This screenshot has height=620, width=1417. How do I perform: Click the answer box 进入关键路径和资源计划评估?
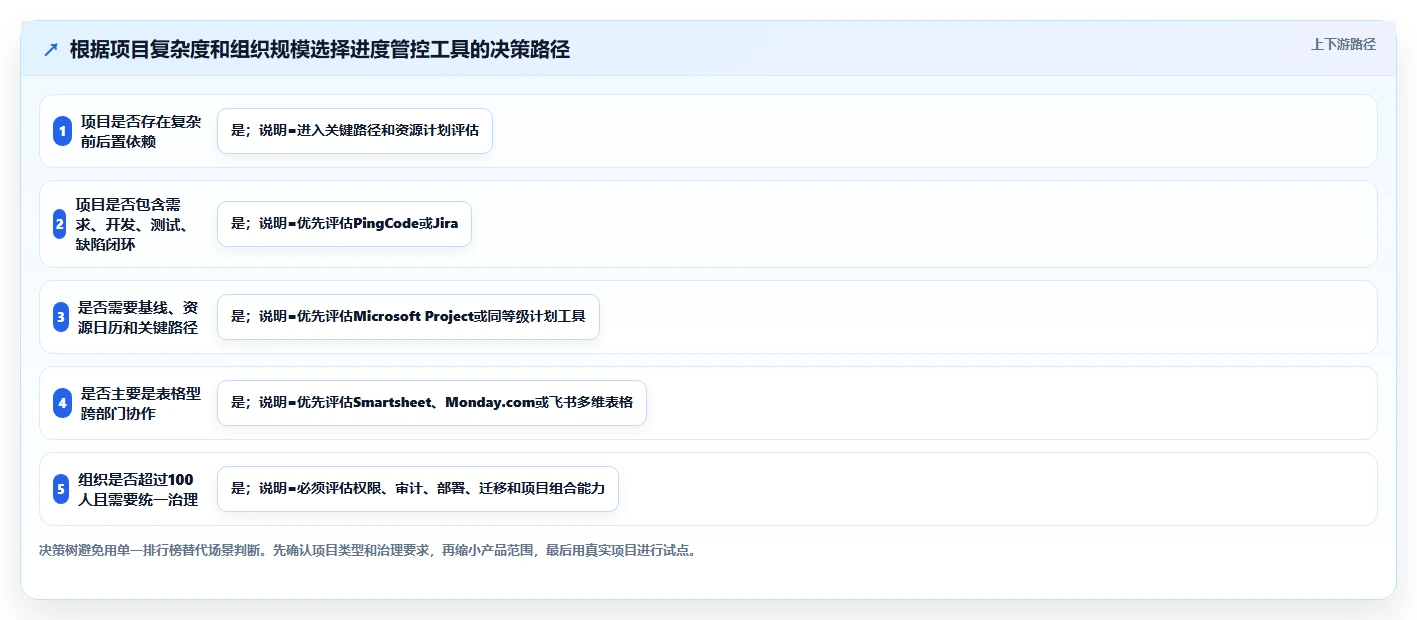click(355, 131)
